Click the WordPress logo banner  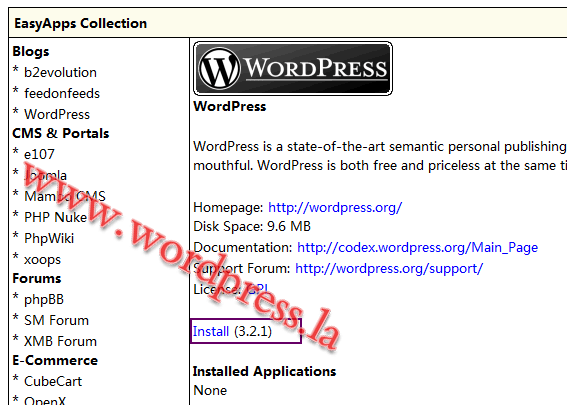[293, 68]
